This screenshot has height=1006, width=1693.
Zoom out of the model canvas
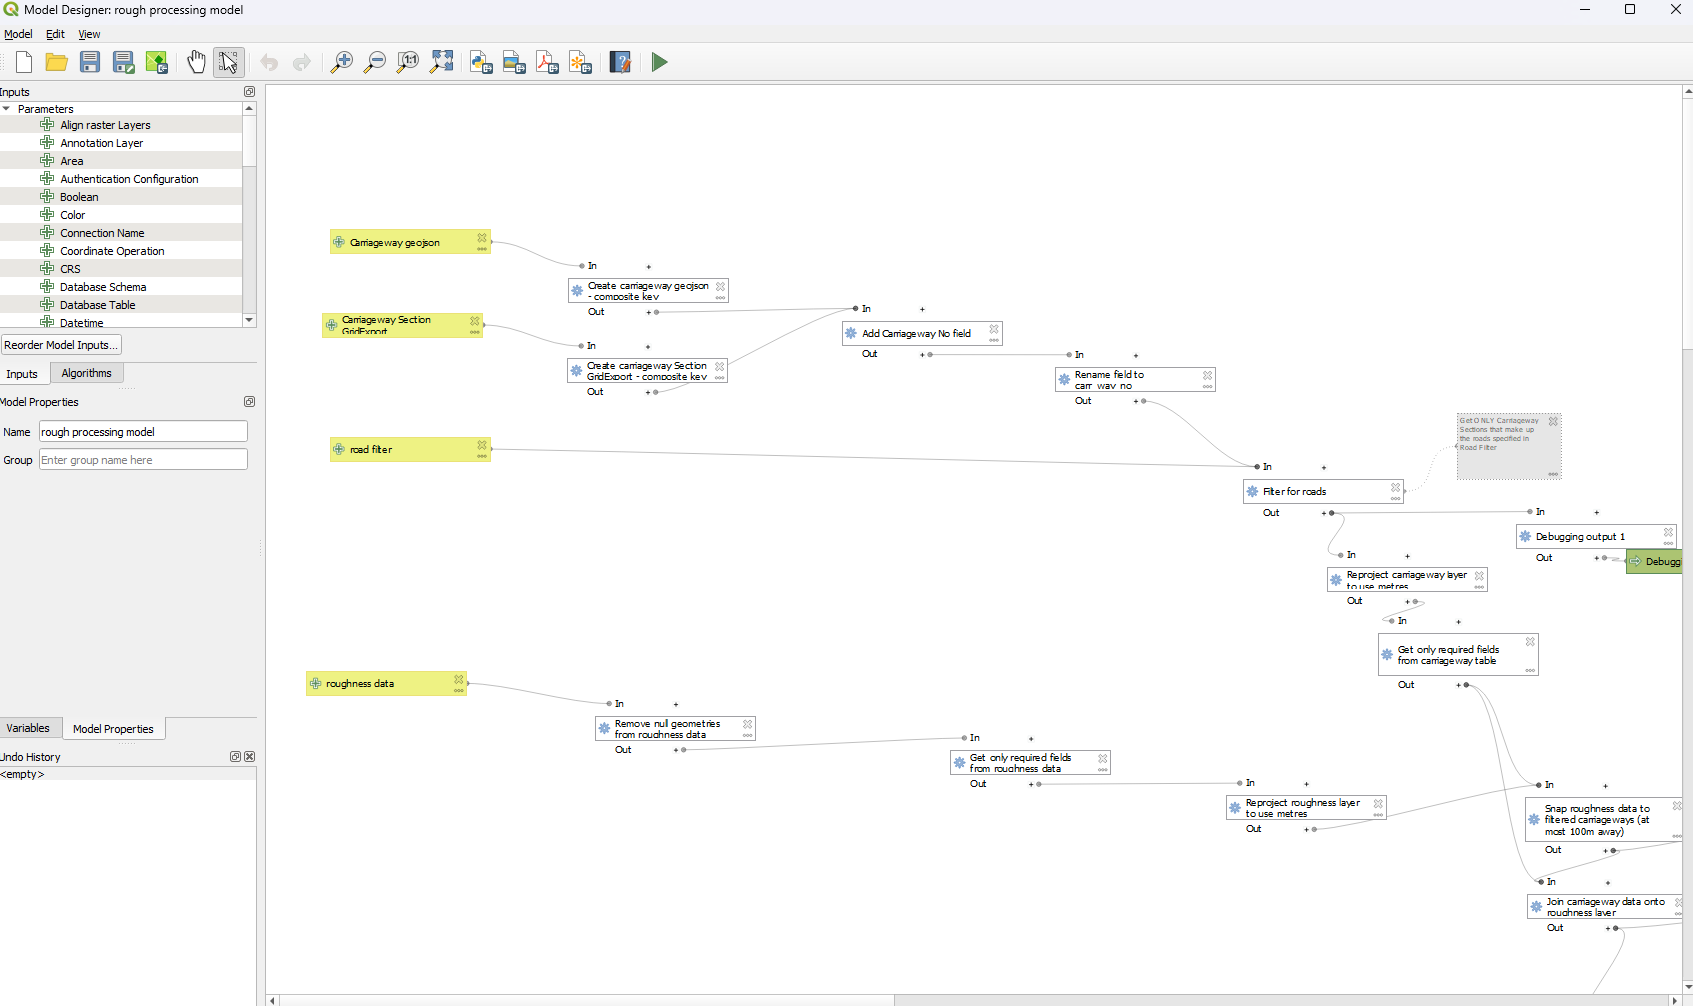click(375, 62)
